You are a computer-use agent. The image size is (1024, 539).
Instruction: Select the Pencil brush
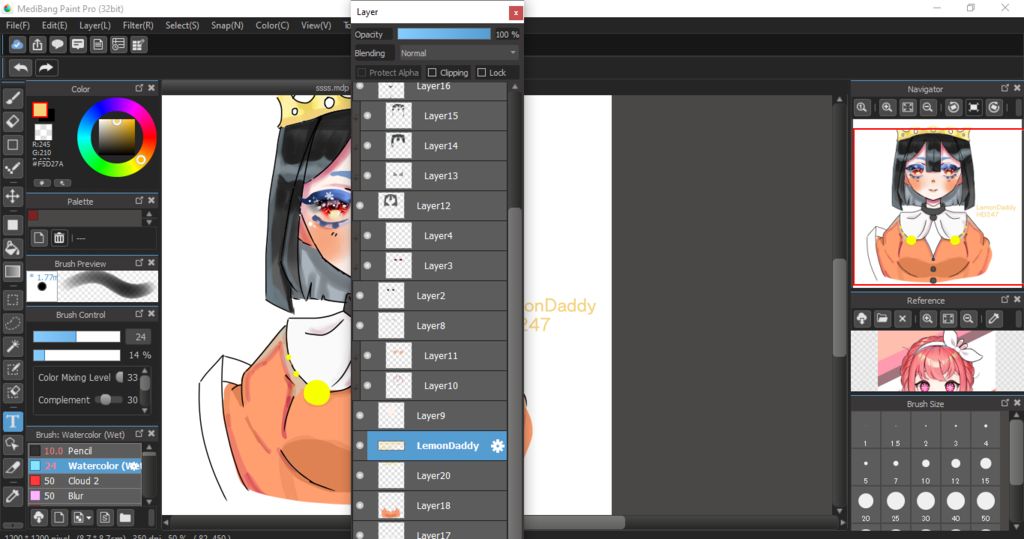click(x=85, y=451)
